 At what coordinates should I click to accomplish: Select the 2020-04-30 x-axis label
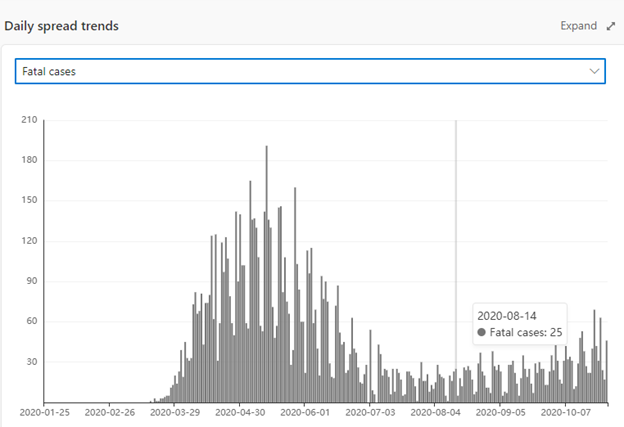click(241, 411)
